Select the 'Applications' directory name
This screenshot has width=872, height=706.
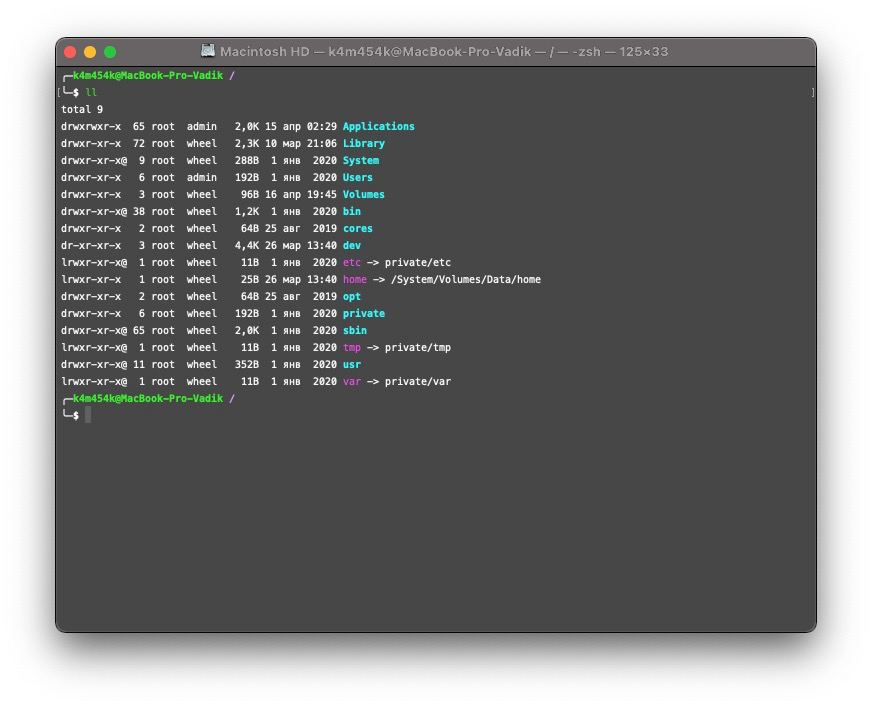[379, 126]
